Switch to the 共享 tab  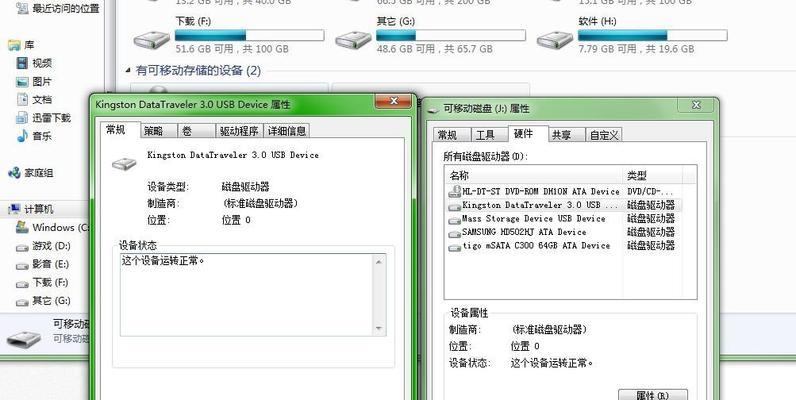[x=566, y=135]
